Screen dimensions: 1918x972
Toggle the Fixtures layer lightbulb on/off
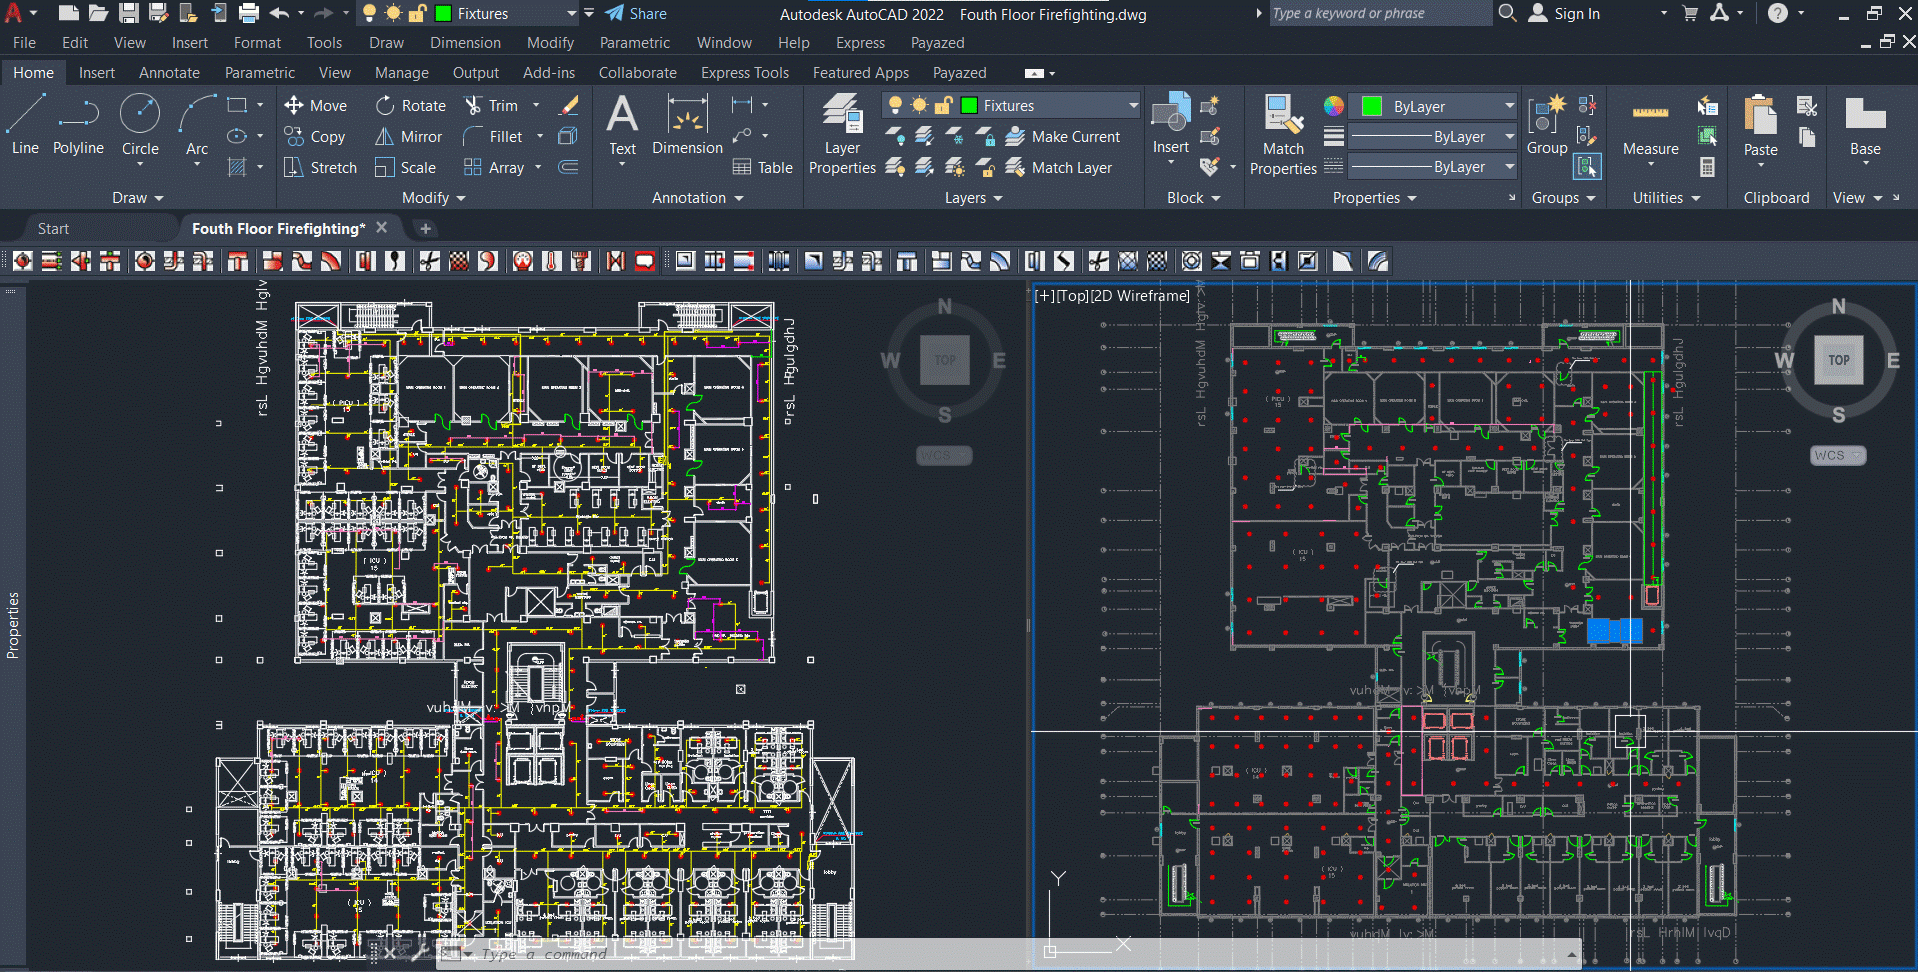[x=895, y=106]
